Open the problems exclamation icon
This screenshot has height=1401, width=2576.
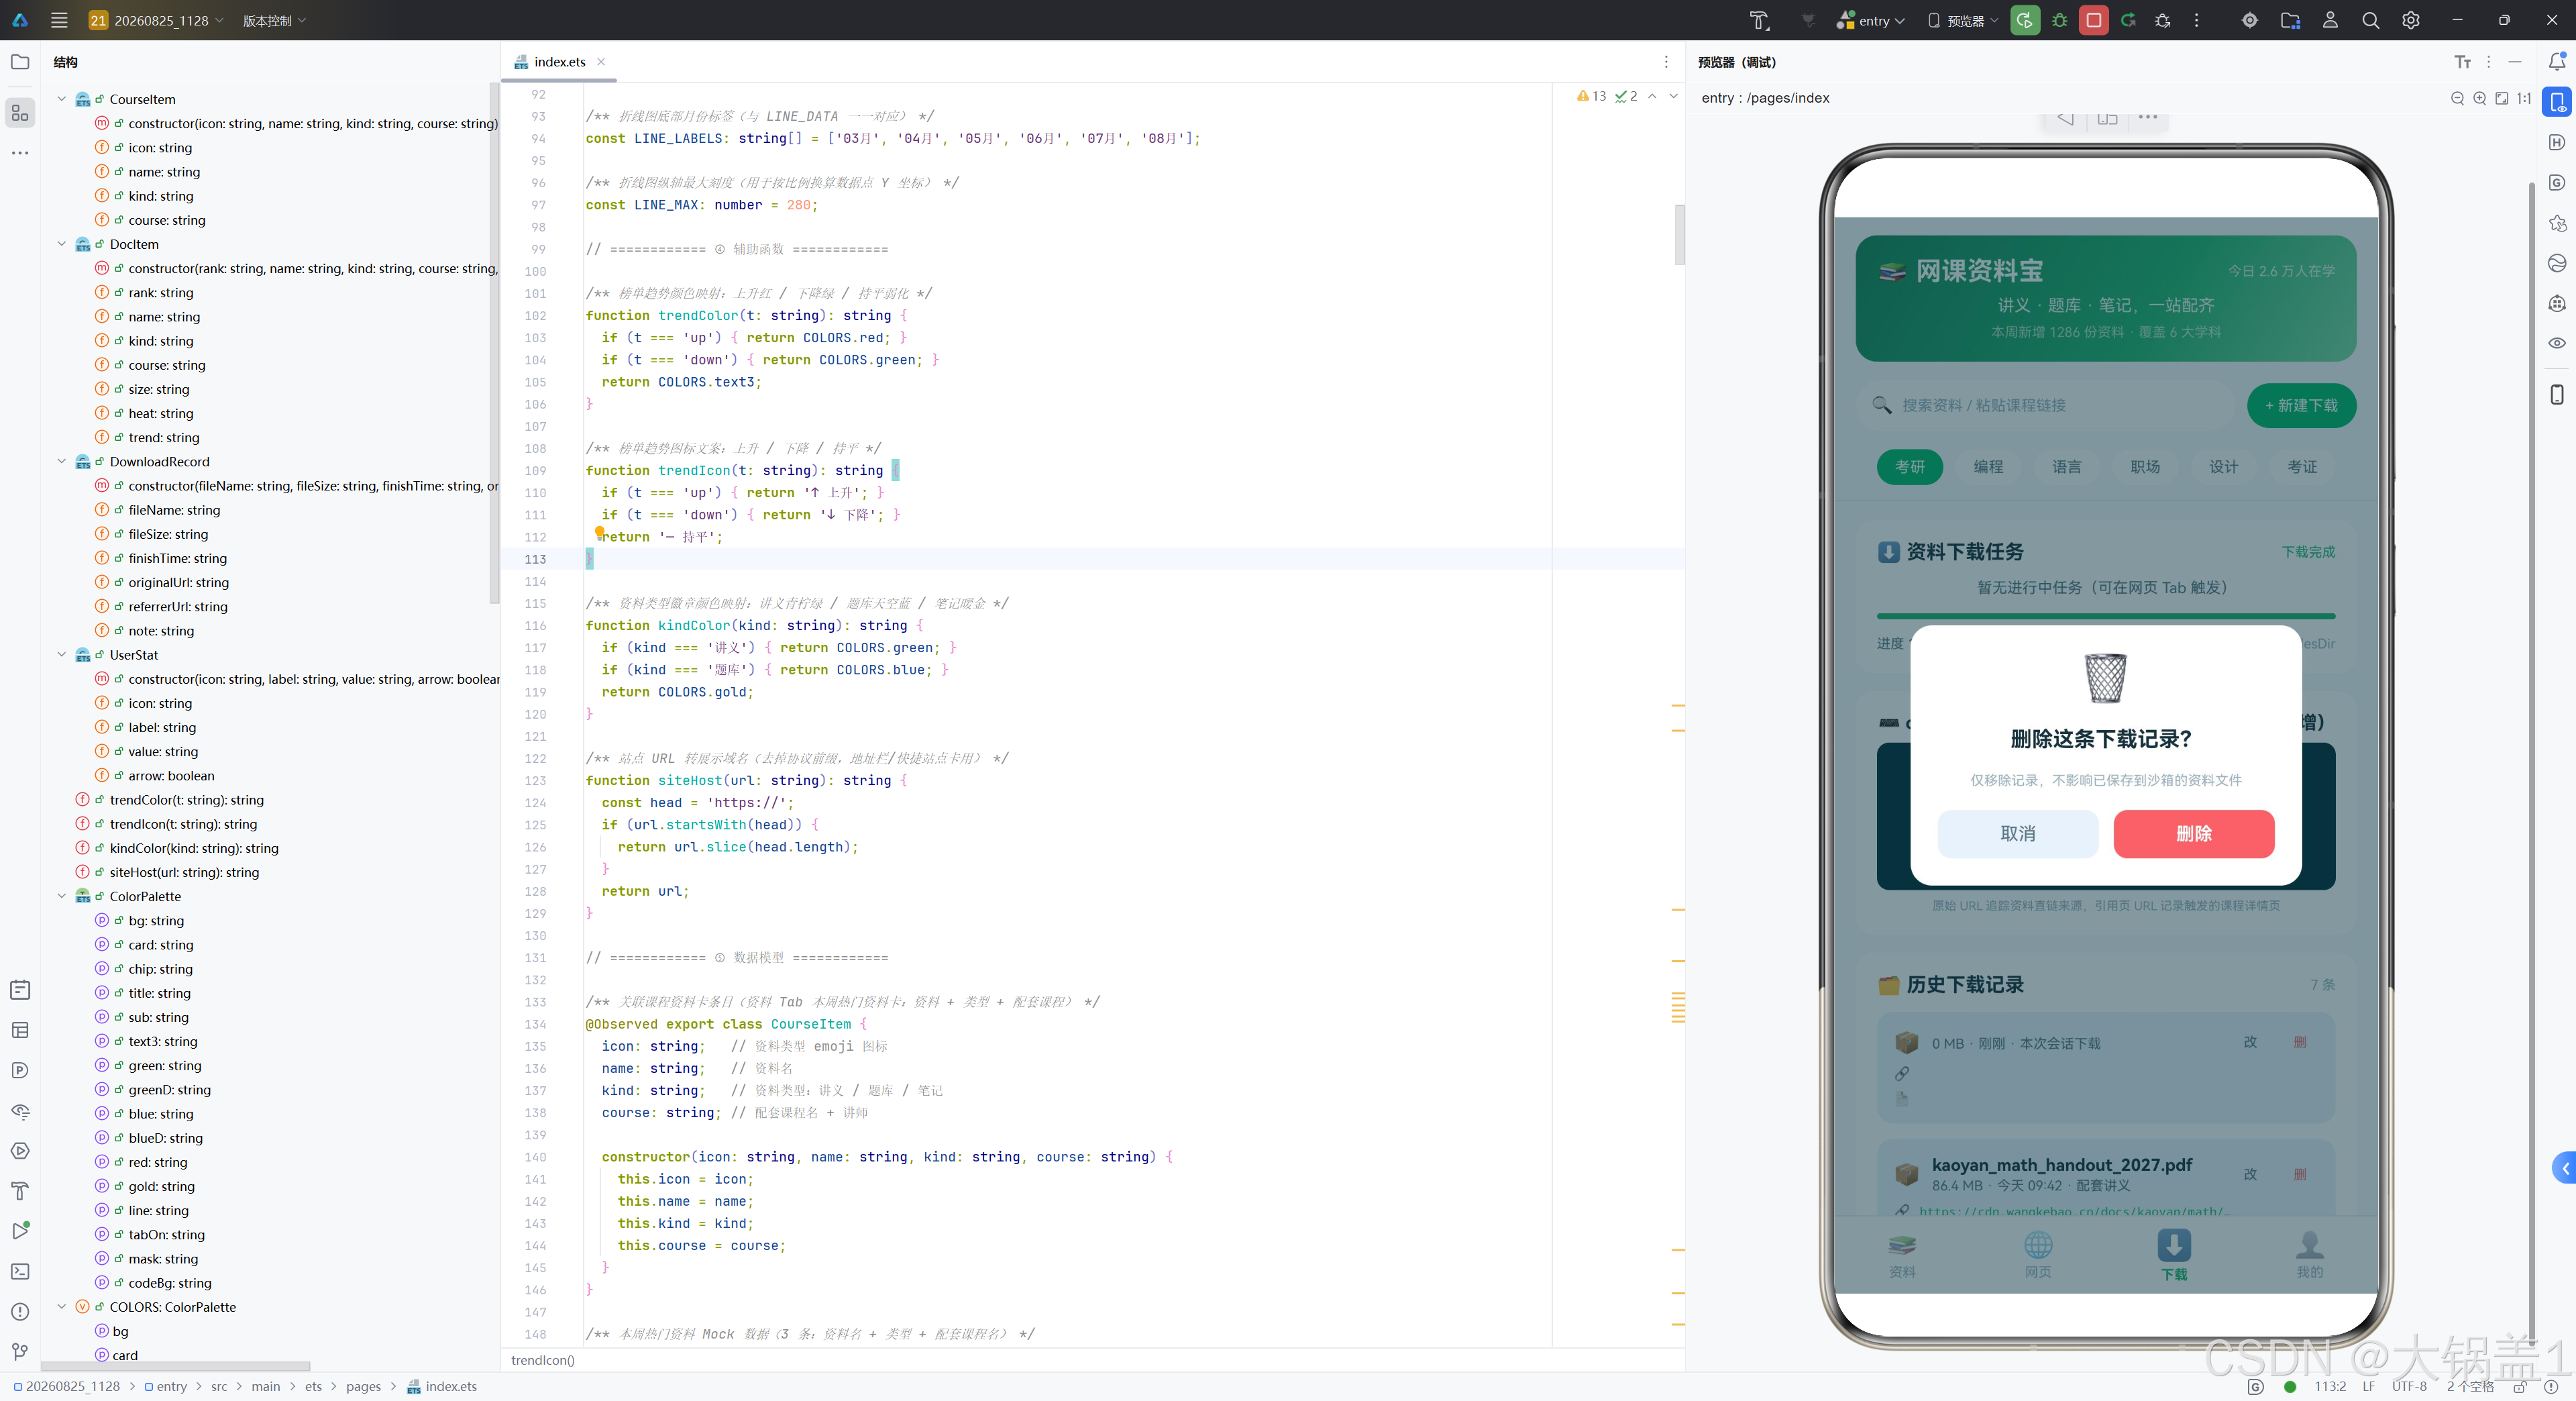click(20, 1312)
